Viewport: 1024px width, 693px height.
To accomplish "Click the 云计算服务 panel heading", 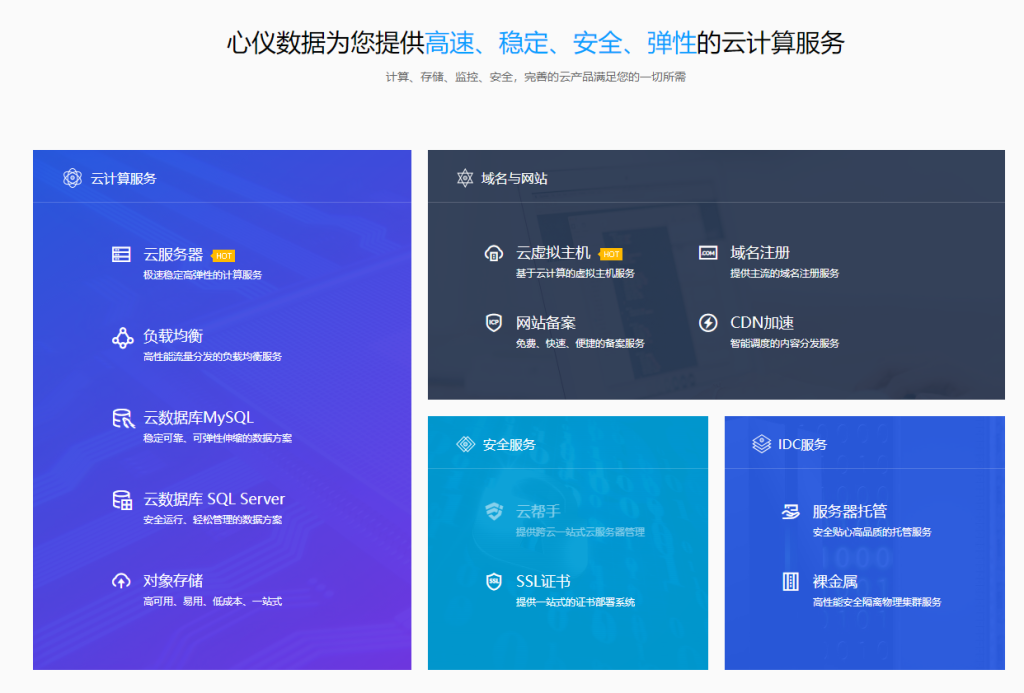I will (x=123, y=178).
